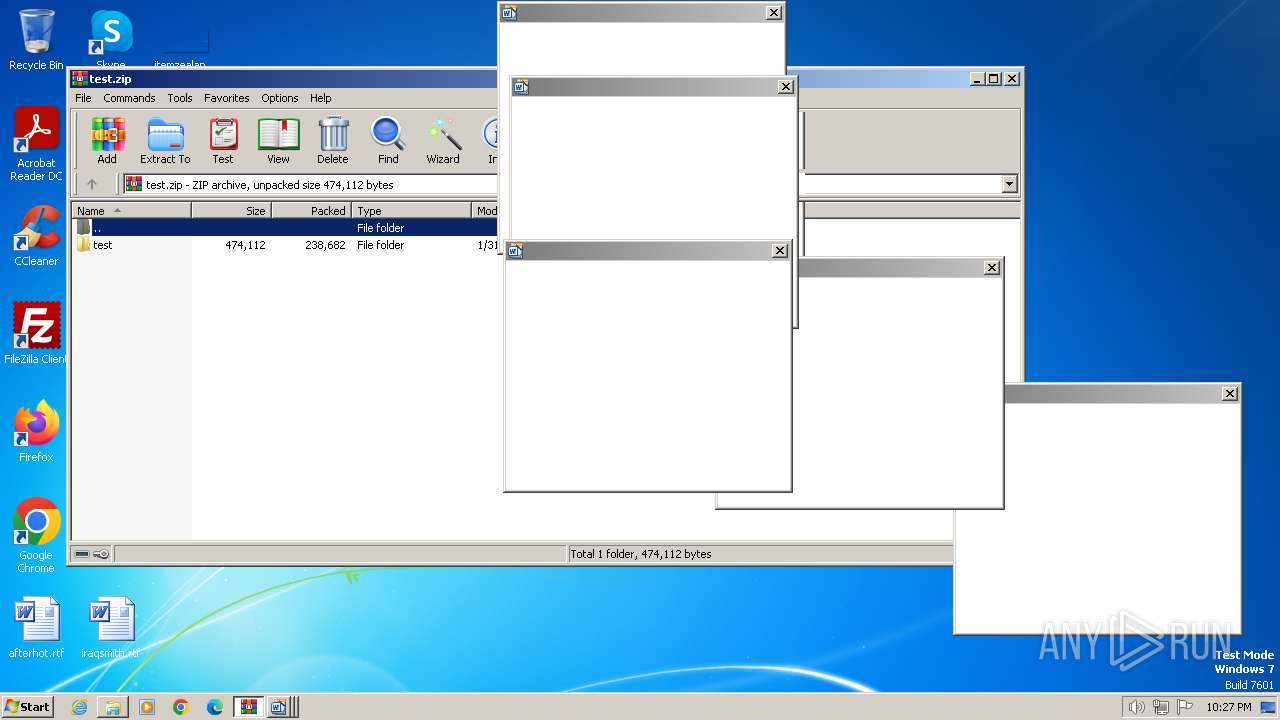Click the Extract To toolbar icon
This screenshot has height=720, width=1280.
click(165, 140)
